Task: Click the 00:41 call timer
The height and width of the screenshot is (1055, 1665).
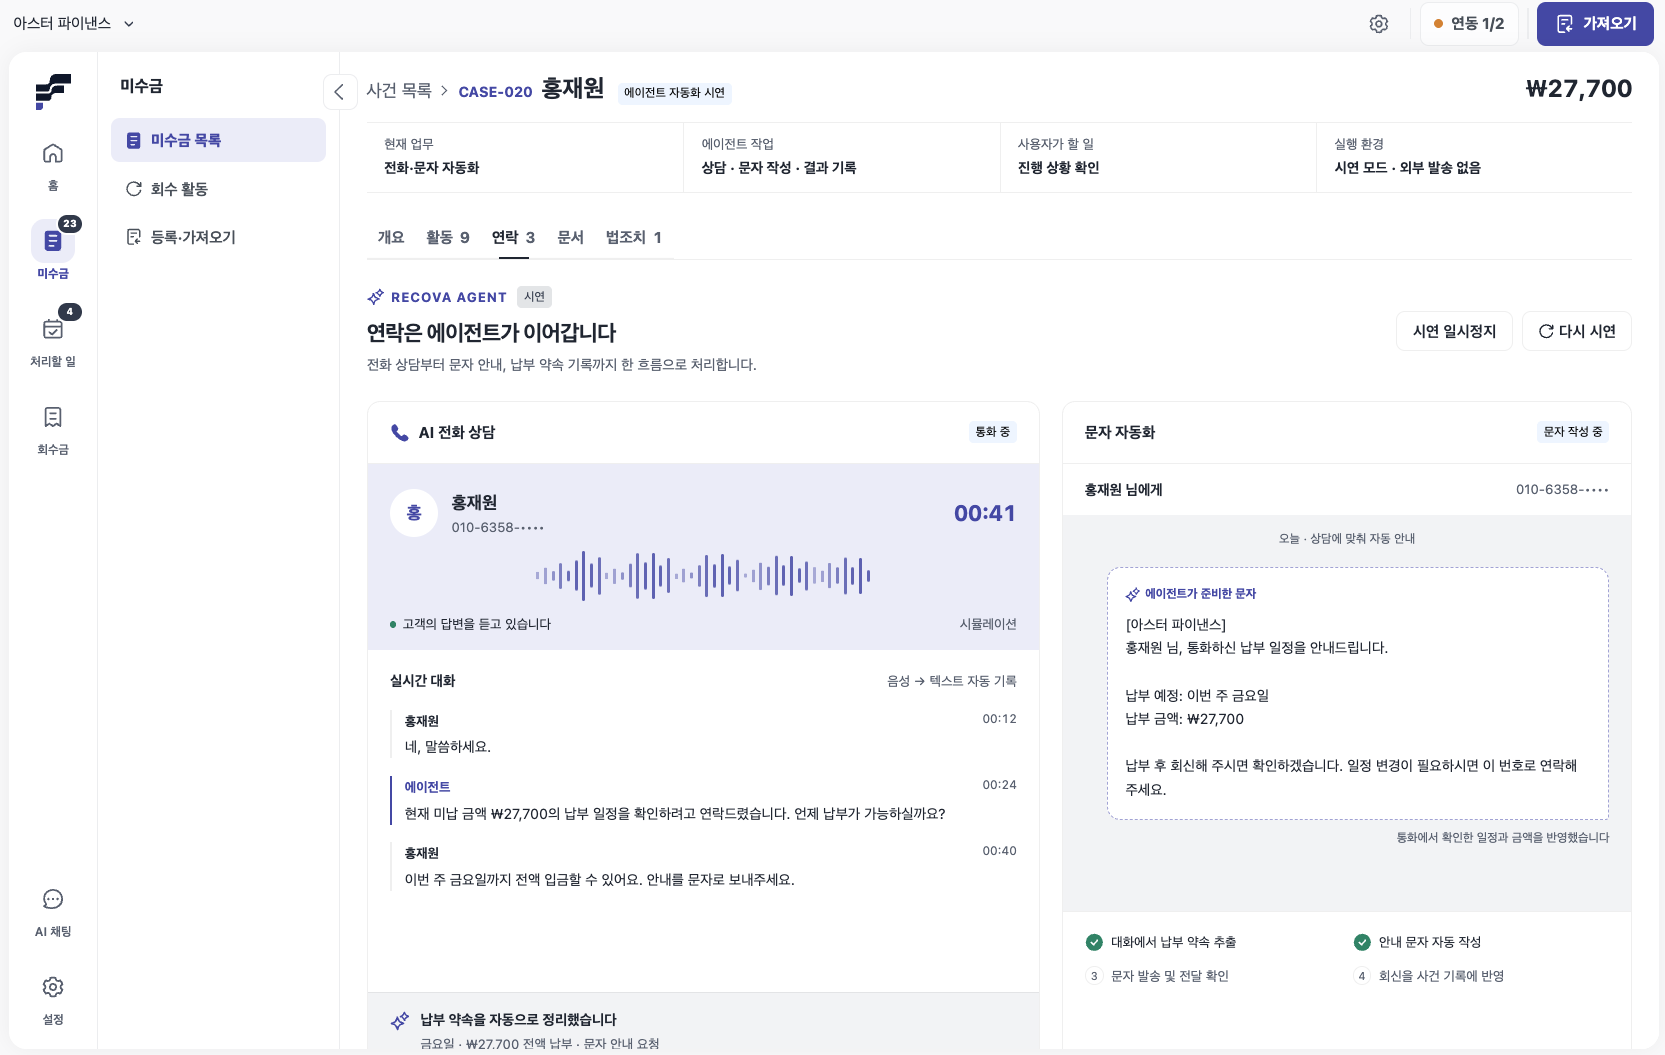Action: [x=984, y=513]
